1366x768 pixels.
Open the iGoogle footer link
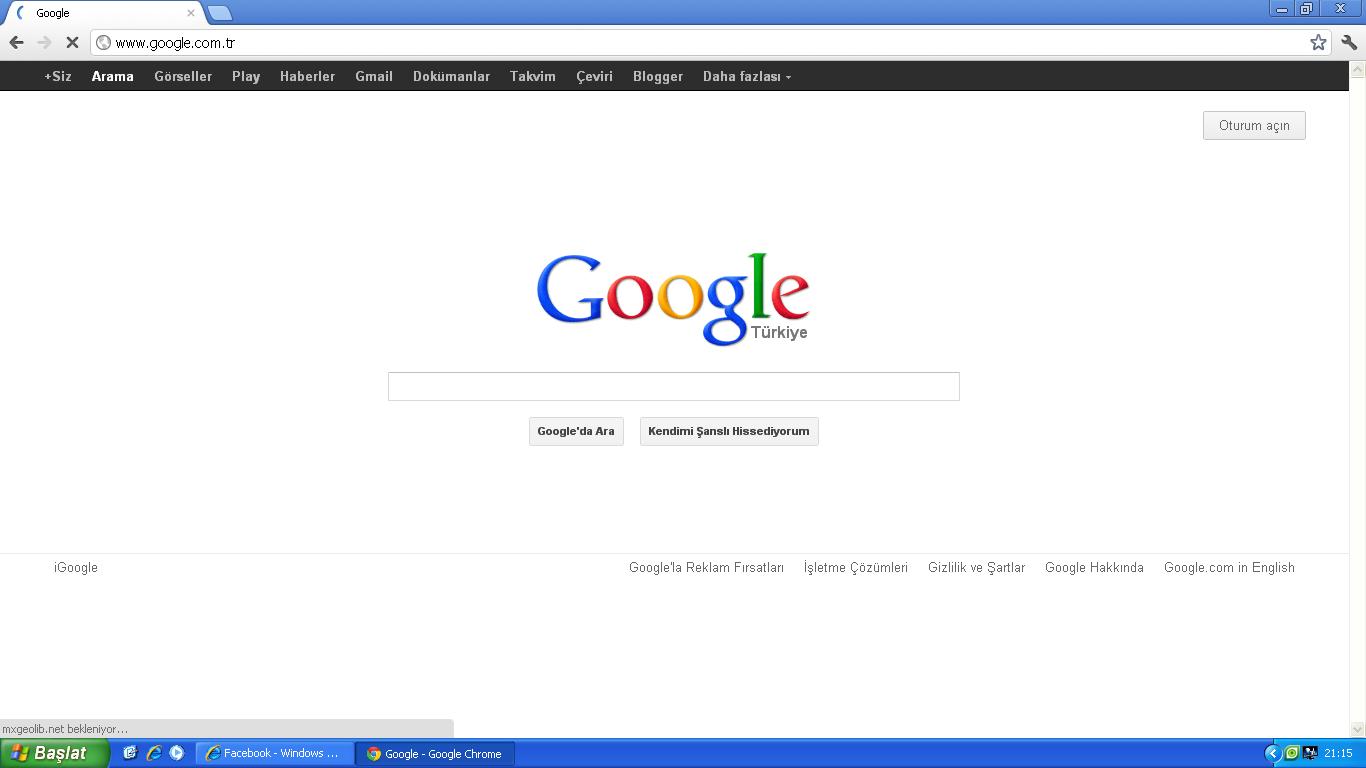pyautogui.click(x=76, y=567)
